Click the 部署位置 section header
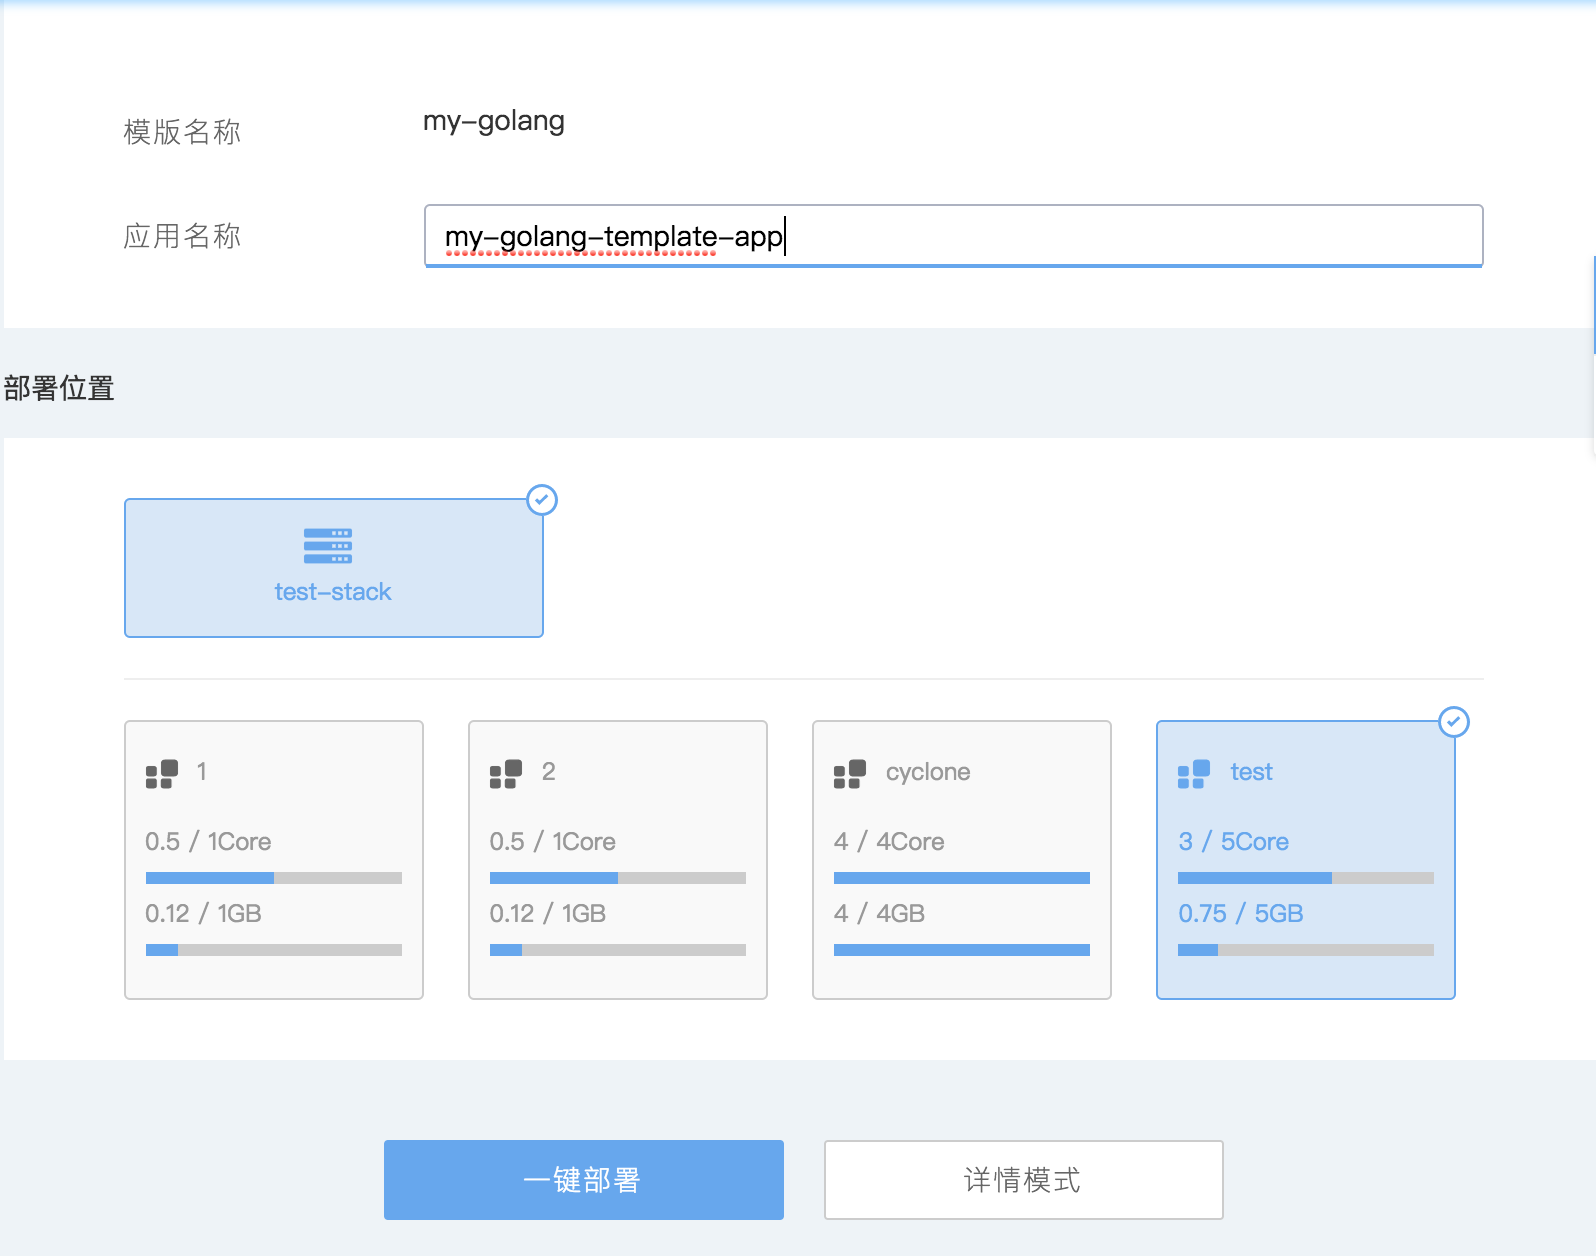Screen dimensions: 1596x1256 tap(59, 388)
